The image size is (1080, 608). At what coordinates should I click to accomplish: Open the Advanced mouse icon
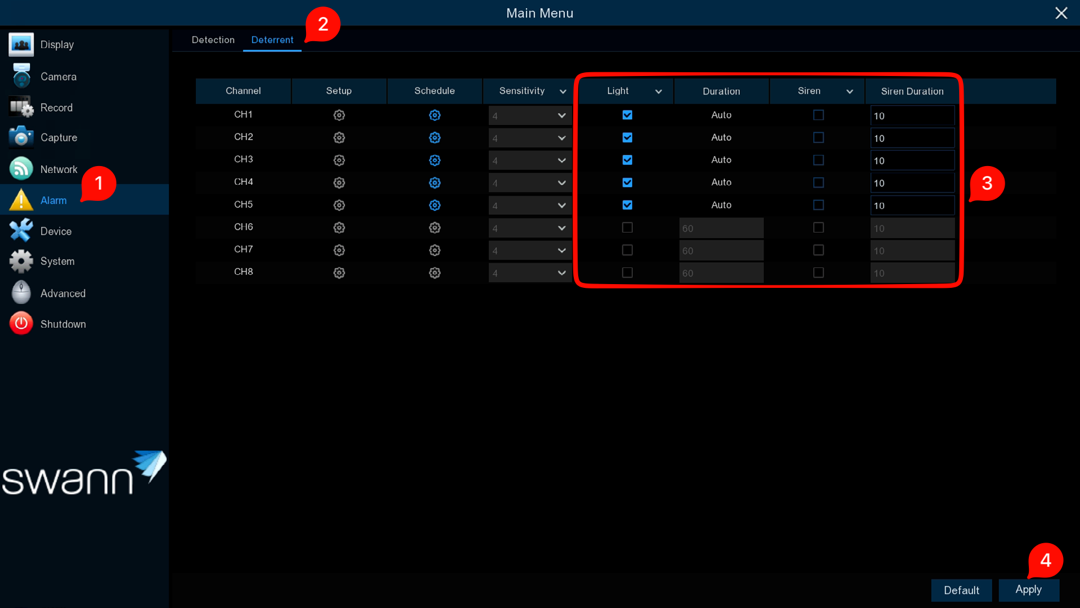[x=21, y=293]
